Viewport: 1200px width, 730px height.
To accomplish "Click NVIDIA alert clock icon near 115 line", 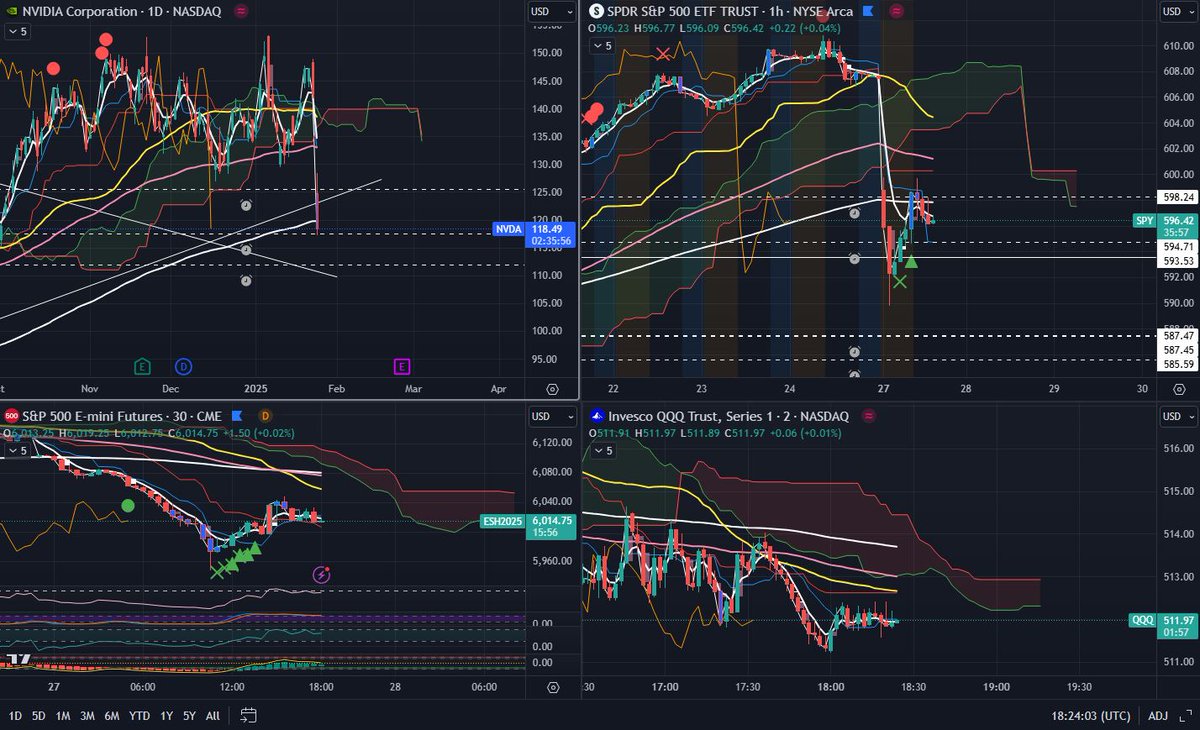I will [x=247, y=250].
